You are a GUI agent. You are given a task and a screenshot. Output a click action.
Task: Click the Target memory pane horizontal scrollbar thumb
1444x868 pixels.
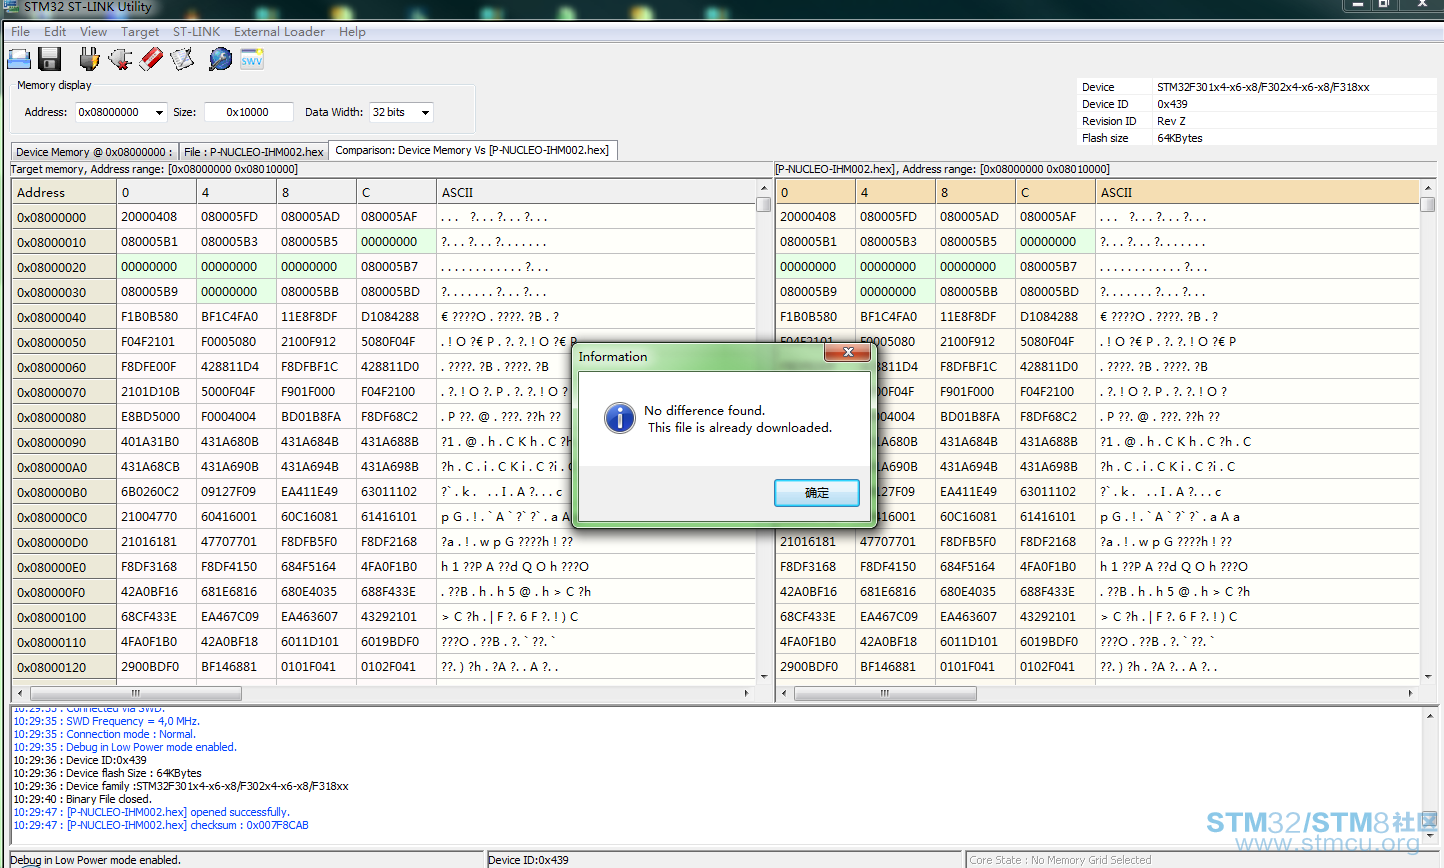pos(136,693)
